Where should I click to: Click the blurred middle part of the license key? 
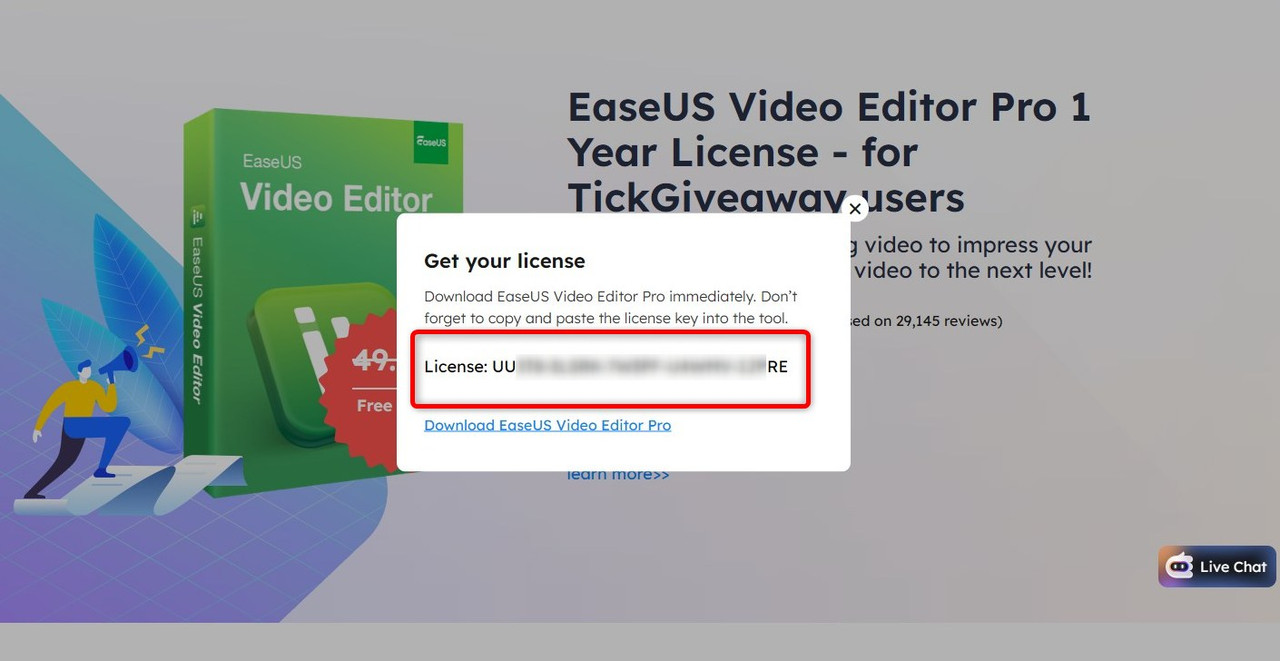point(641,366)
